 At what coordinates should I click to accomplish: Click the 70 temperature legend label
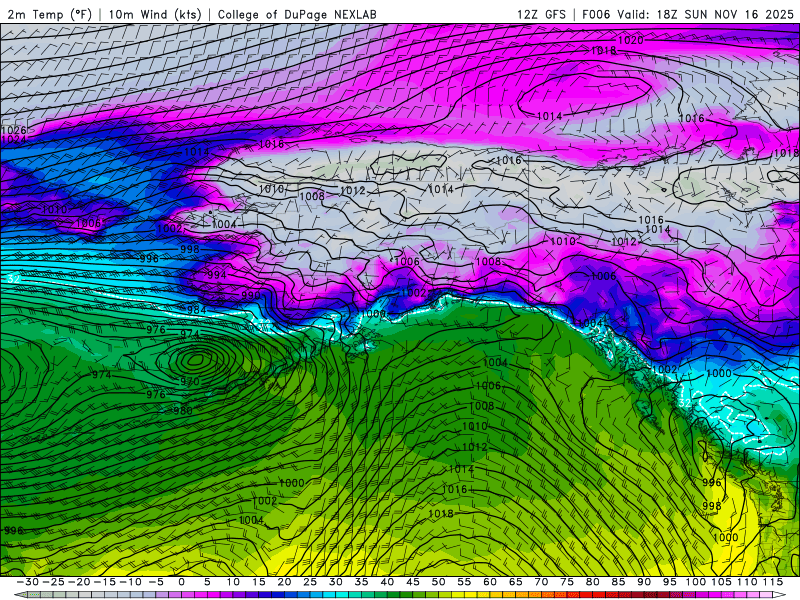(x=541, y=582)
